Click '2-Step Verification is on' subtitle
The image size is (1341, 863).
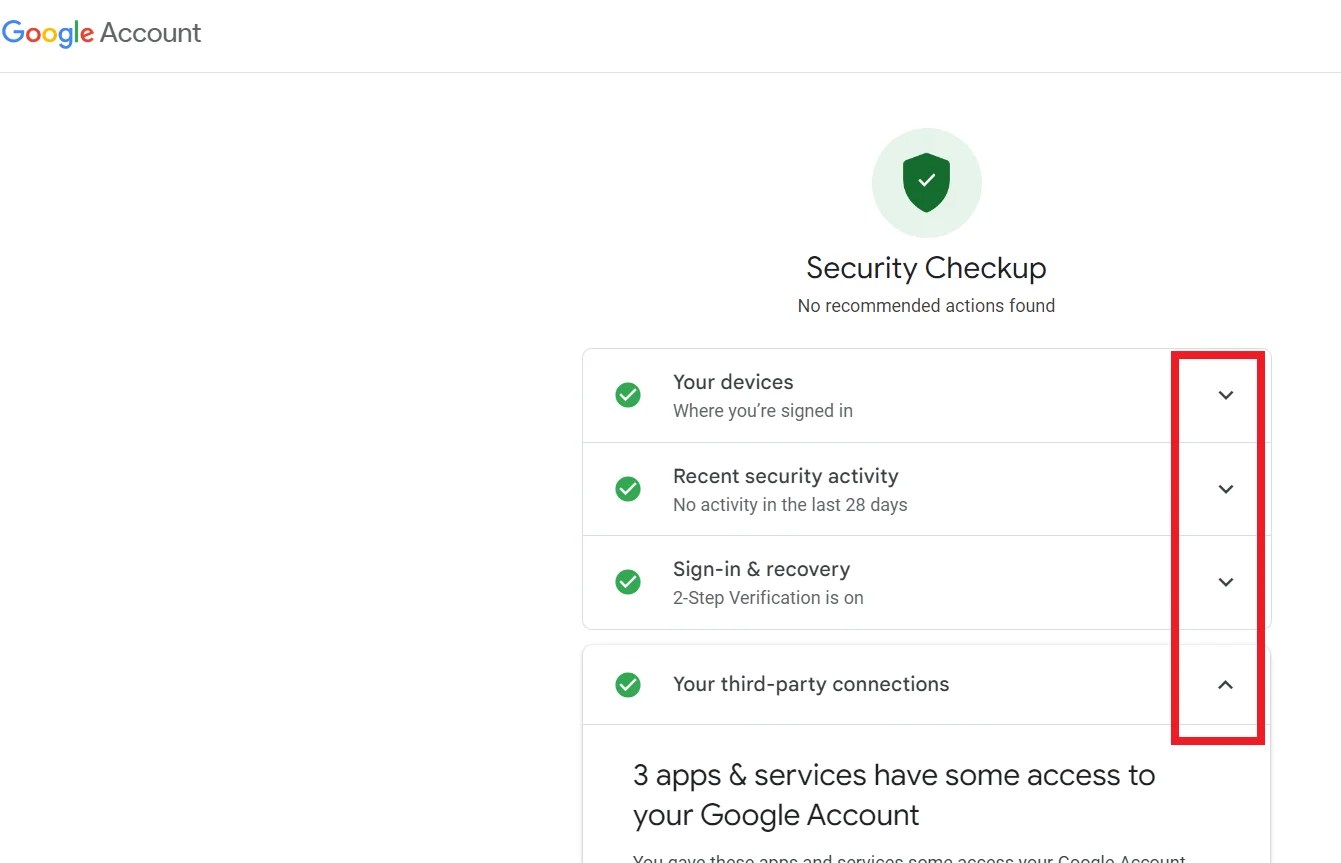click(768, 598)
